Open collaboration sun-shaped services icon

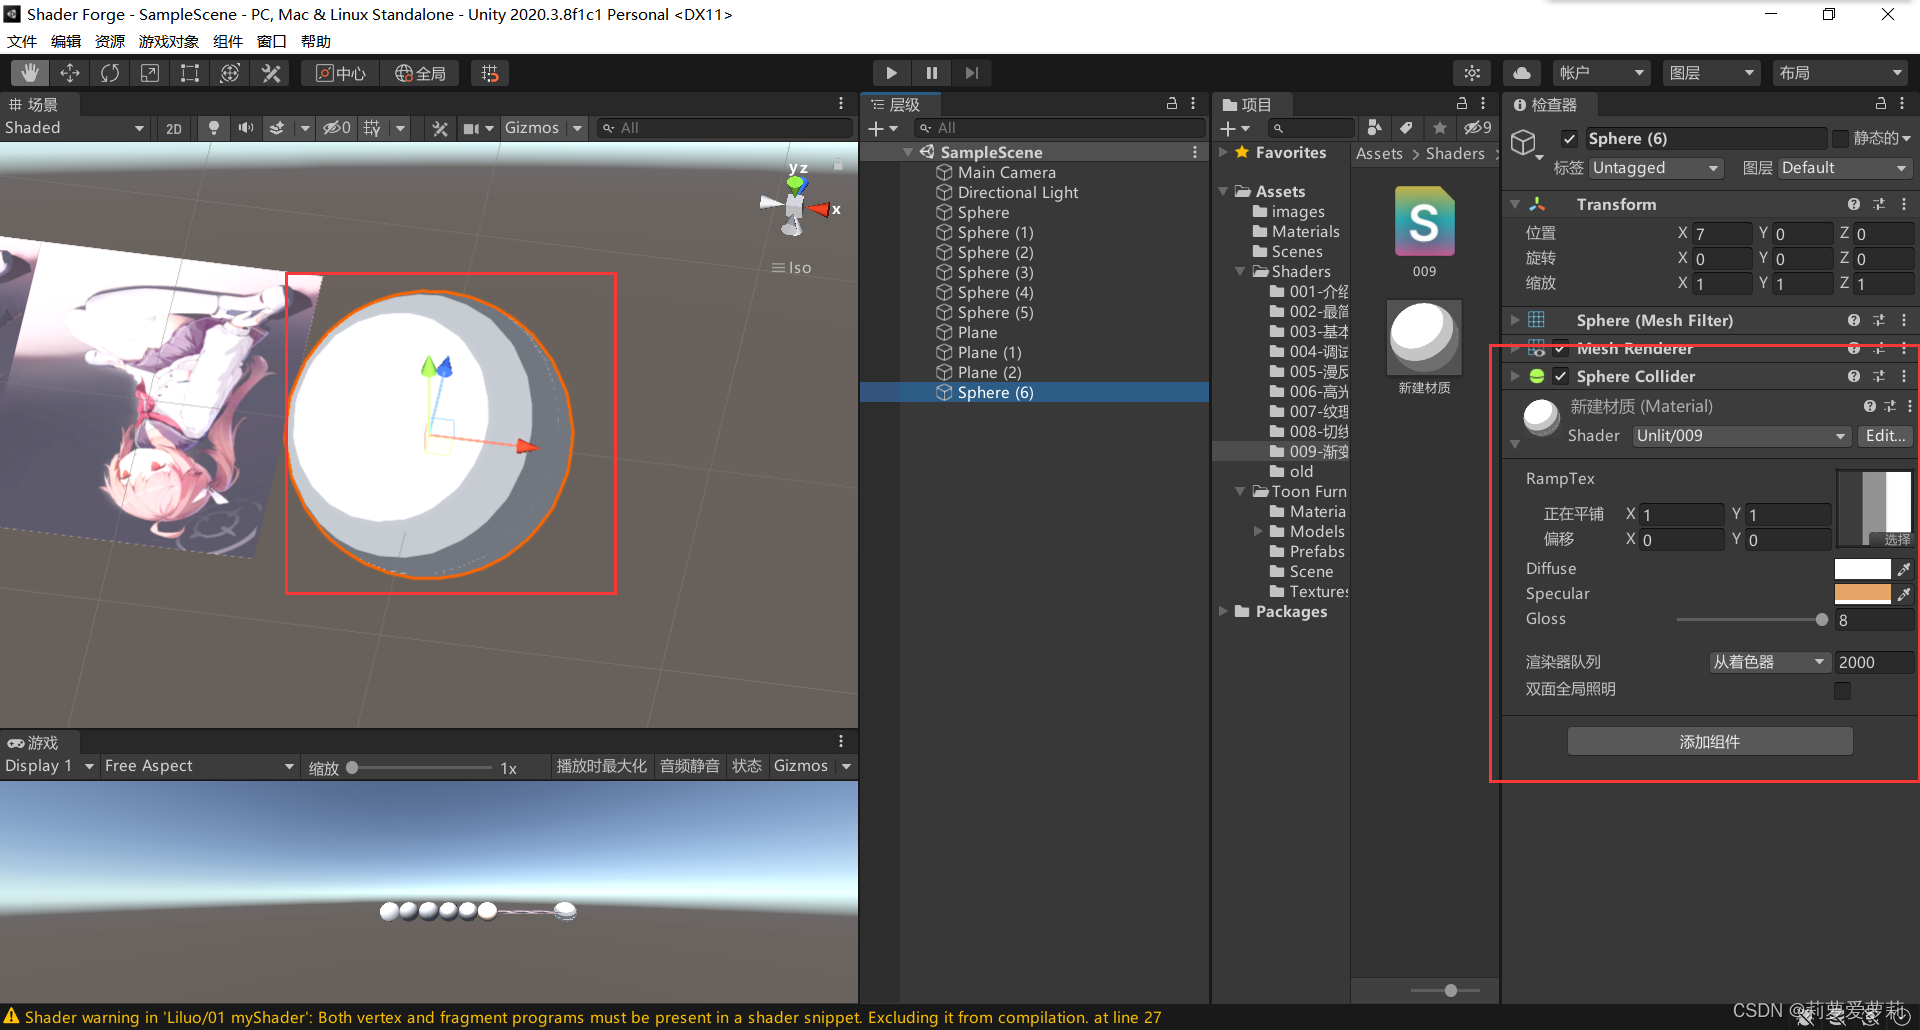pyautogui.click(x=1472, y=73)
